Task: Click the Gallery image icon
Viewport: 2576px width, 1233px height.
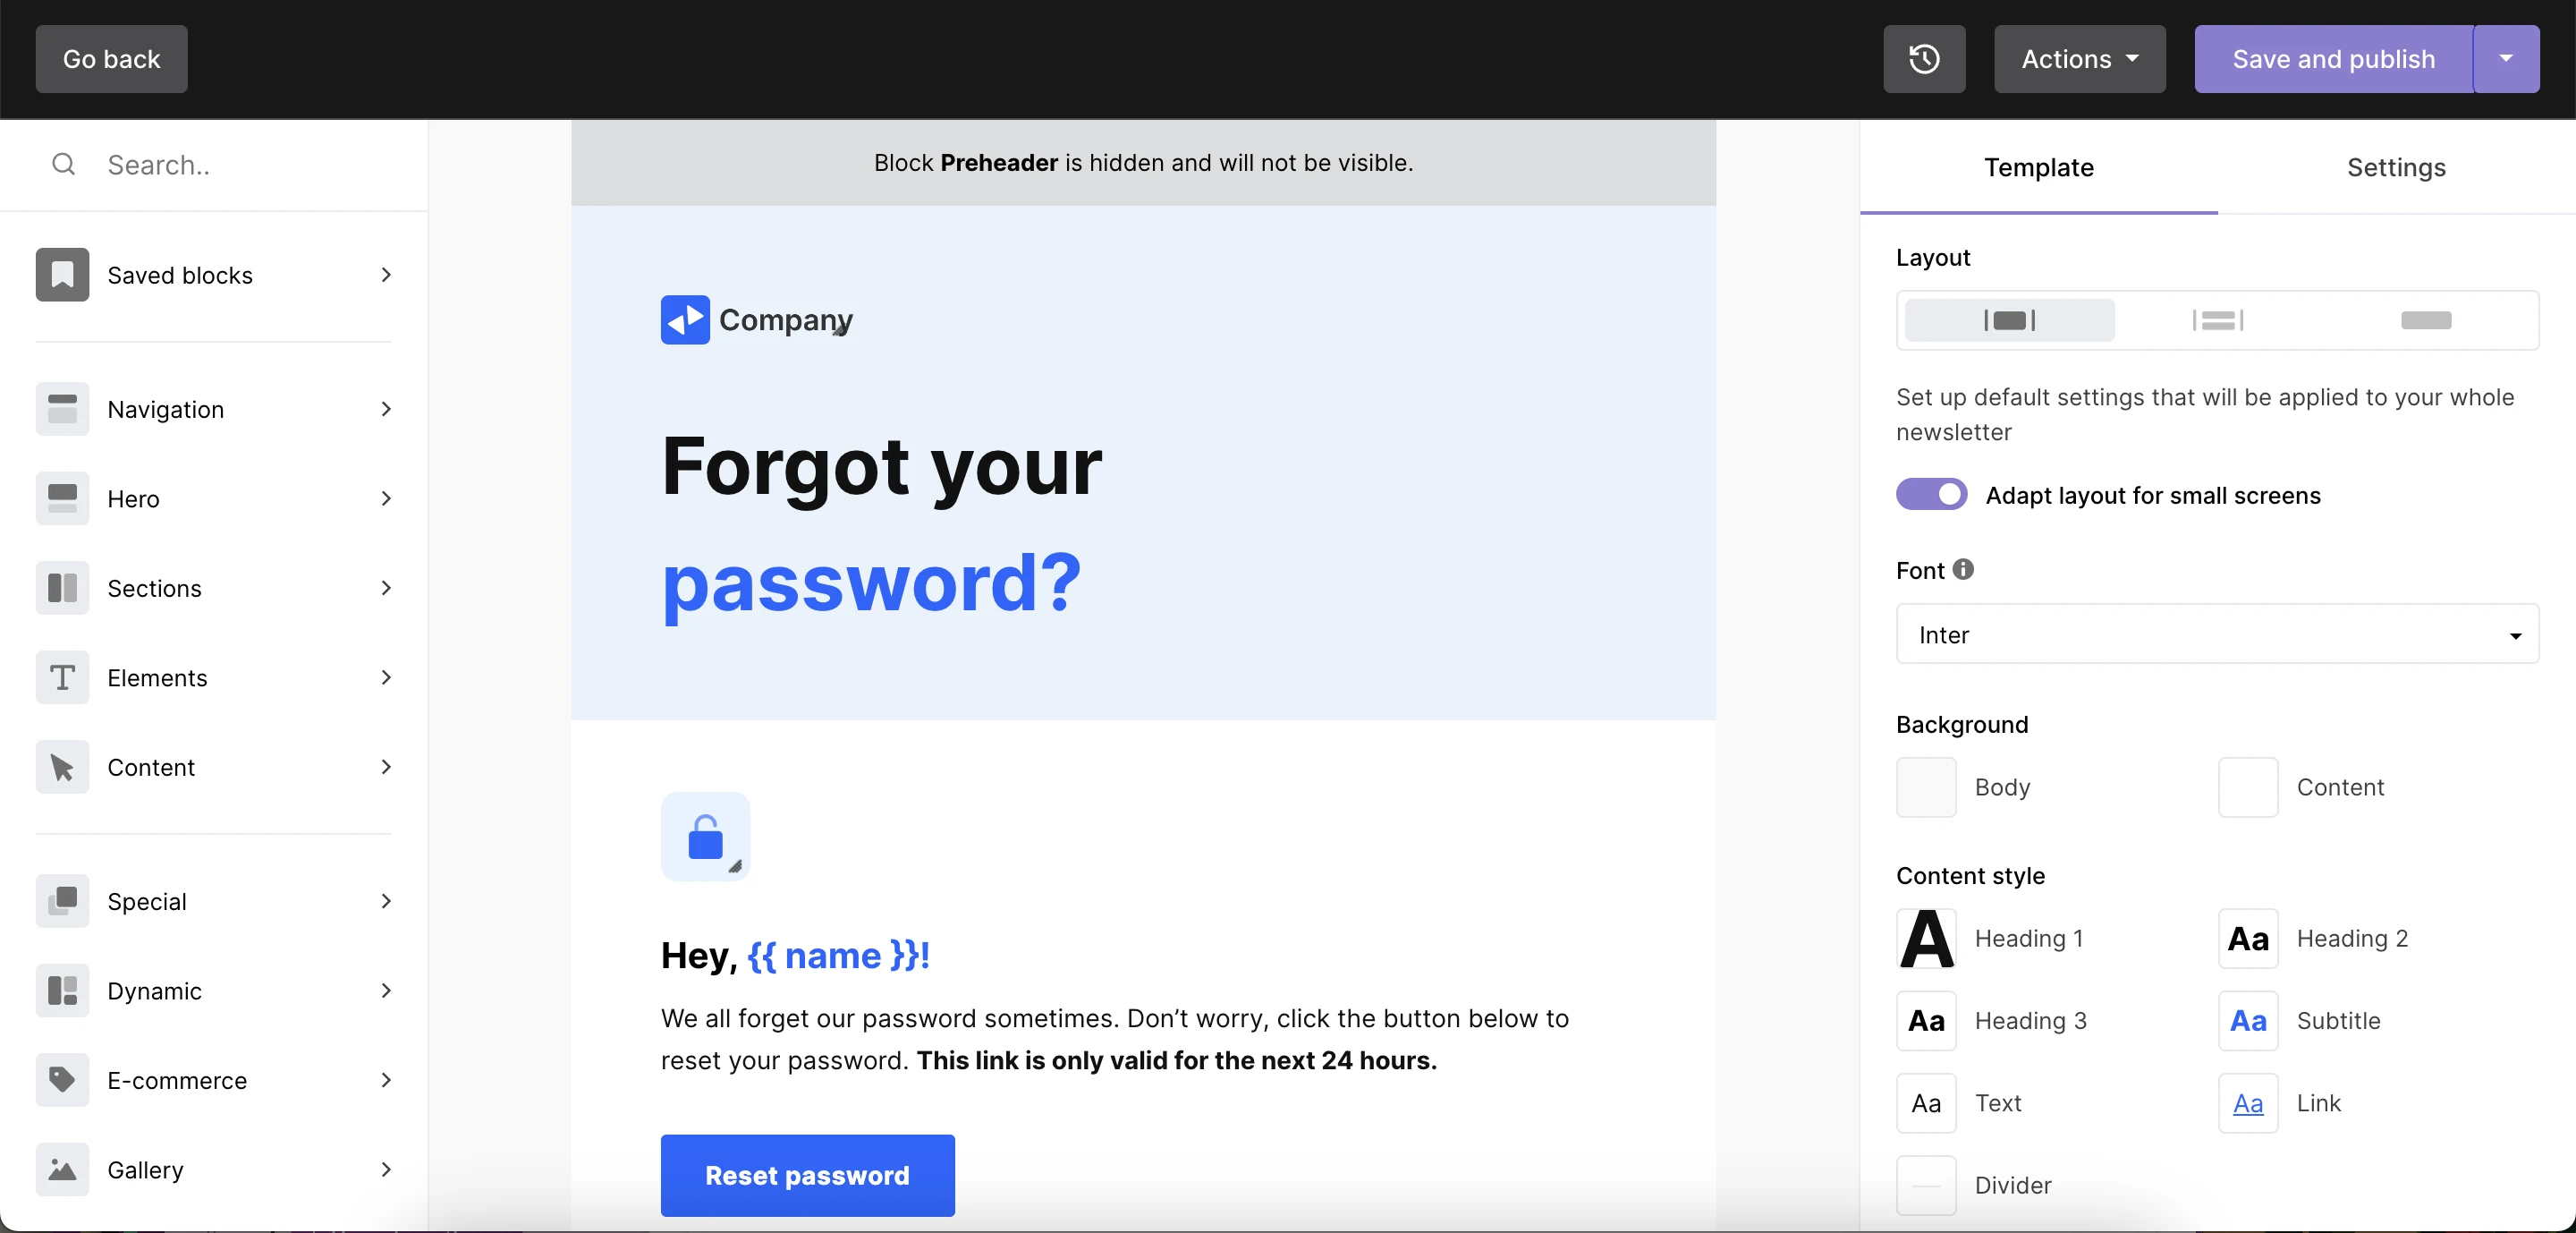Action: point(62,1170)
